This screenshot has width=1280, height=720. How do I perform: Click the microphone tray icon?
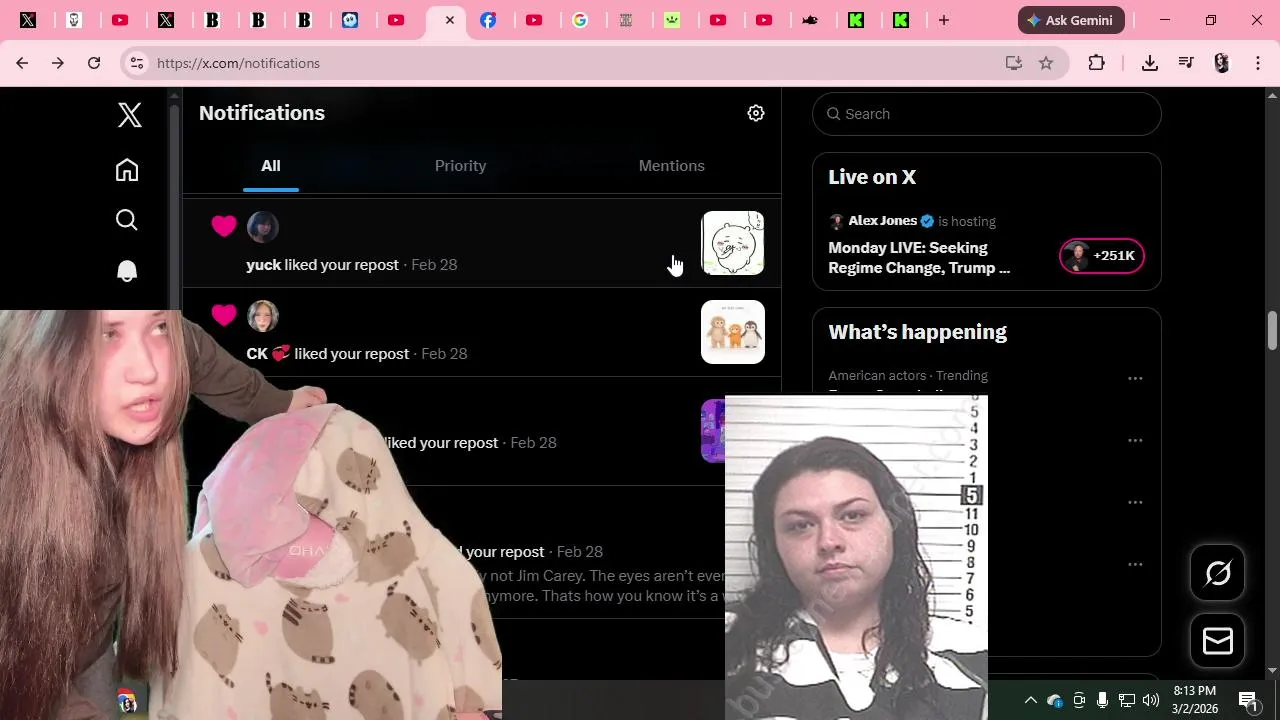point(1102,700)
